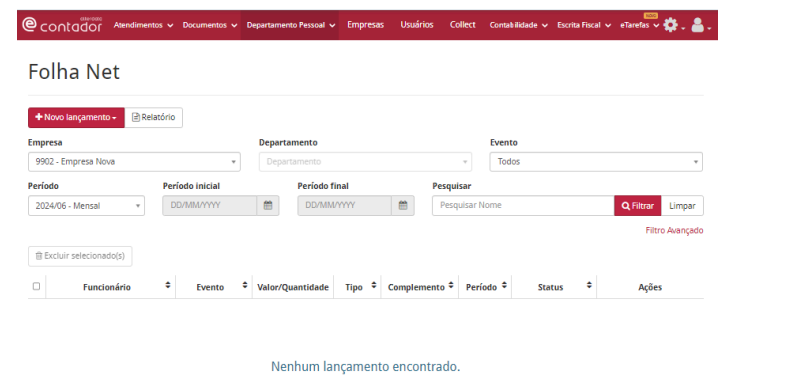Viewport: 793px width, 387px height.
Task: Sort by the Status column arrows
Action: pyautogui.click(x=589, y=286)
